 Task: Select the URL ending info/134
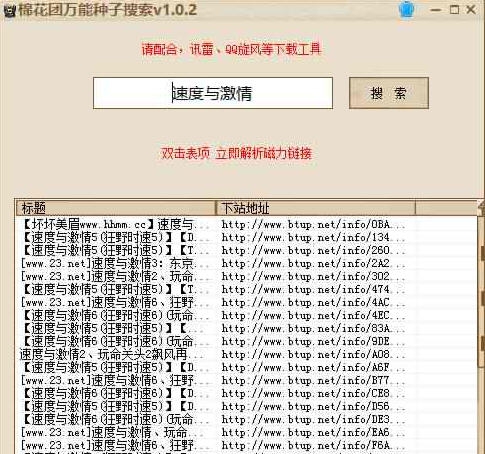coord(313,237)
